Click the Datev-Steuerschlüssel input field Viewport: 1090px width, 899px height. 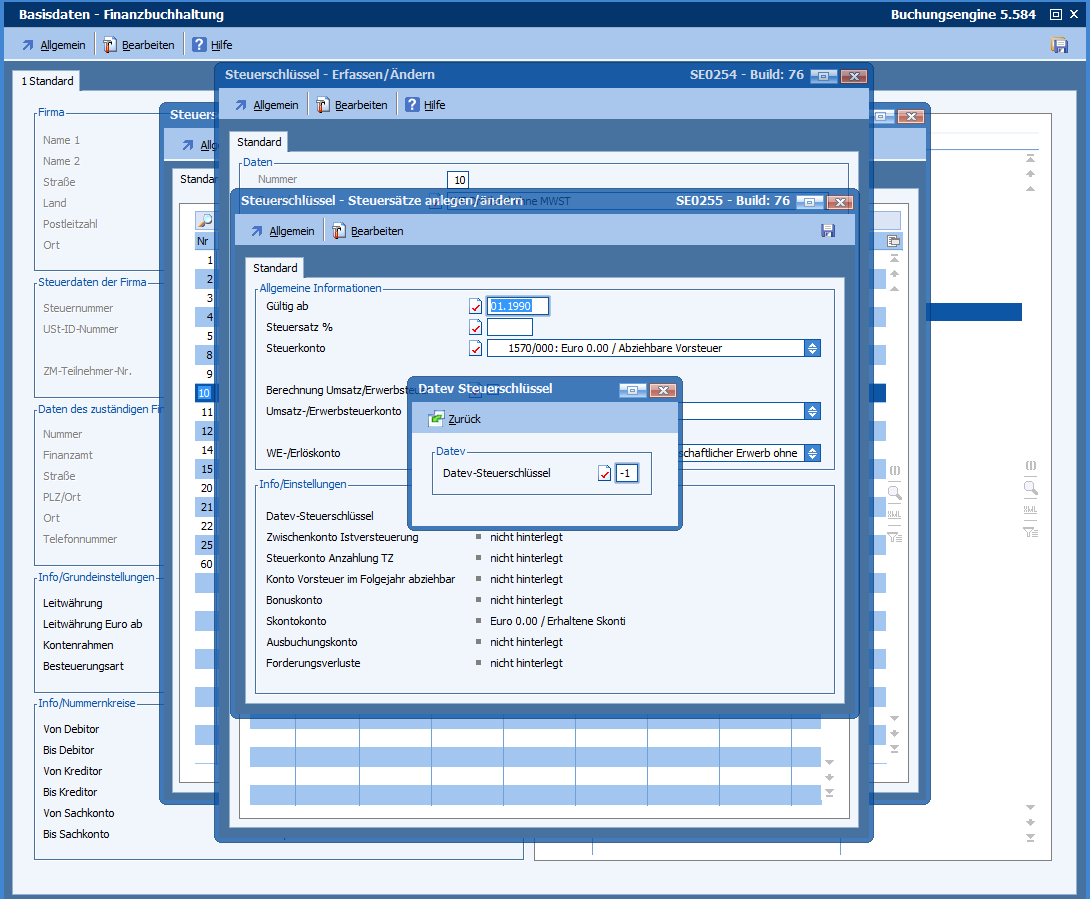pyautogui.click(x=626, y=474)
